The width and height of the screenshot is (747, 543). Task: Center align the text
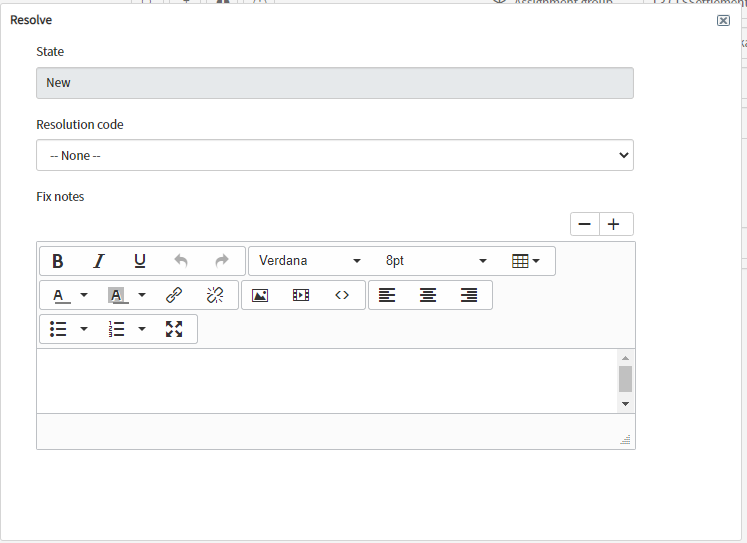[x=428, y=295]
